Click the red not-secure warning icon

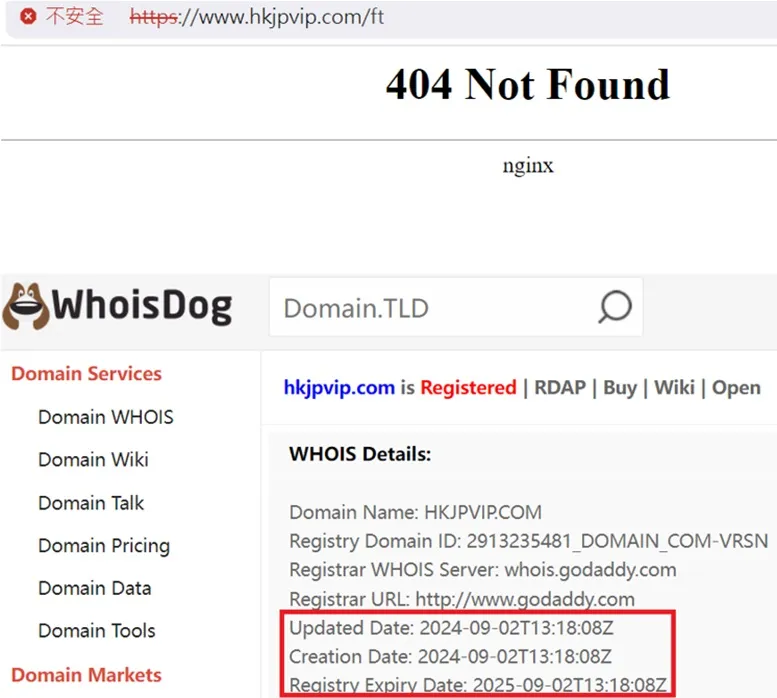[28, 17]
